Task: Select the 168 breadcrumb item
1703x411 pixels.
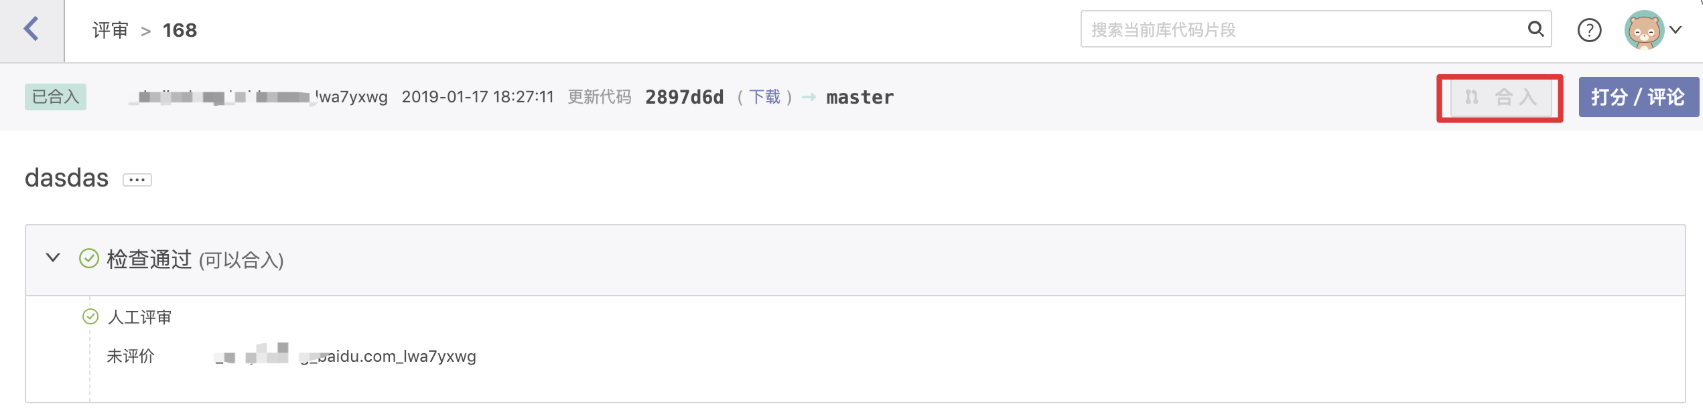Action: 180,31
